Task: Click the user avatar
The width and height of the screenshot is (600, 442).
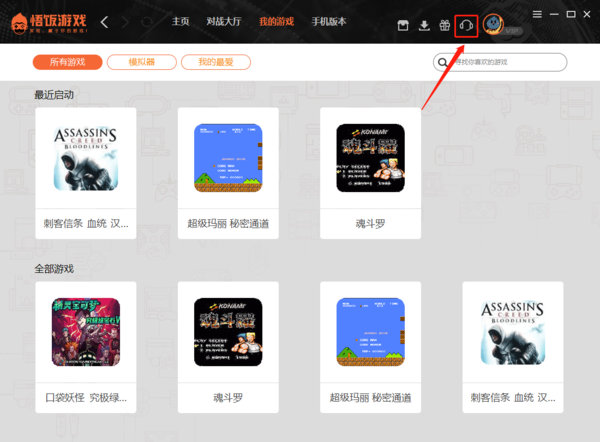Action: coord(493,24)
